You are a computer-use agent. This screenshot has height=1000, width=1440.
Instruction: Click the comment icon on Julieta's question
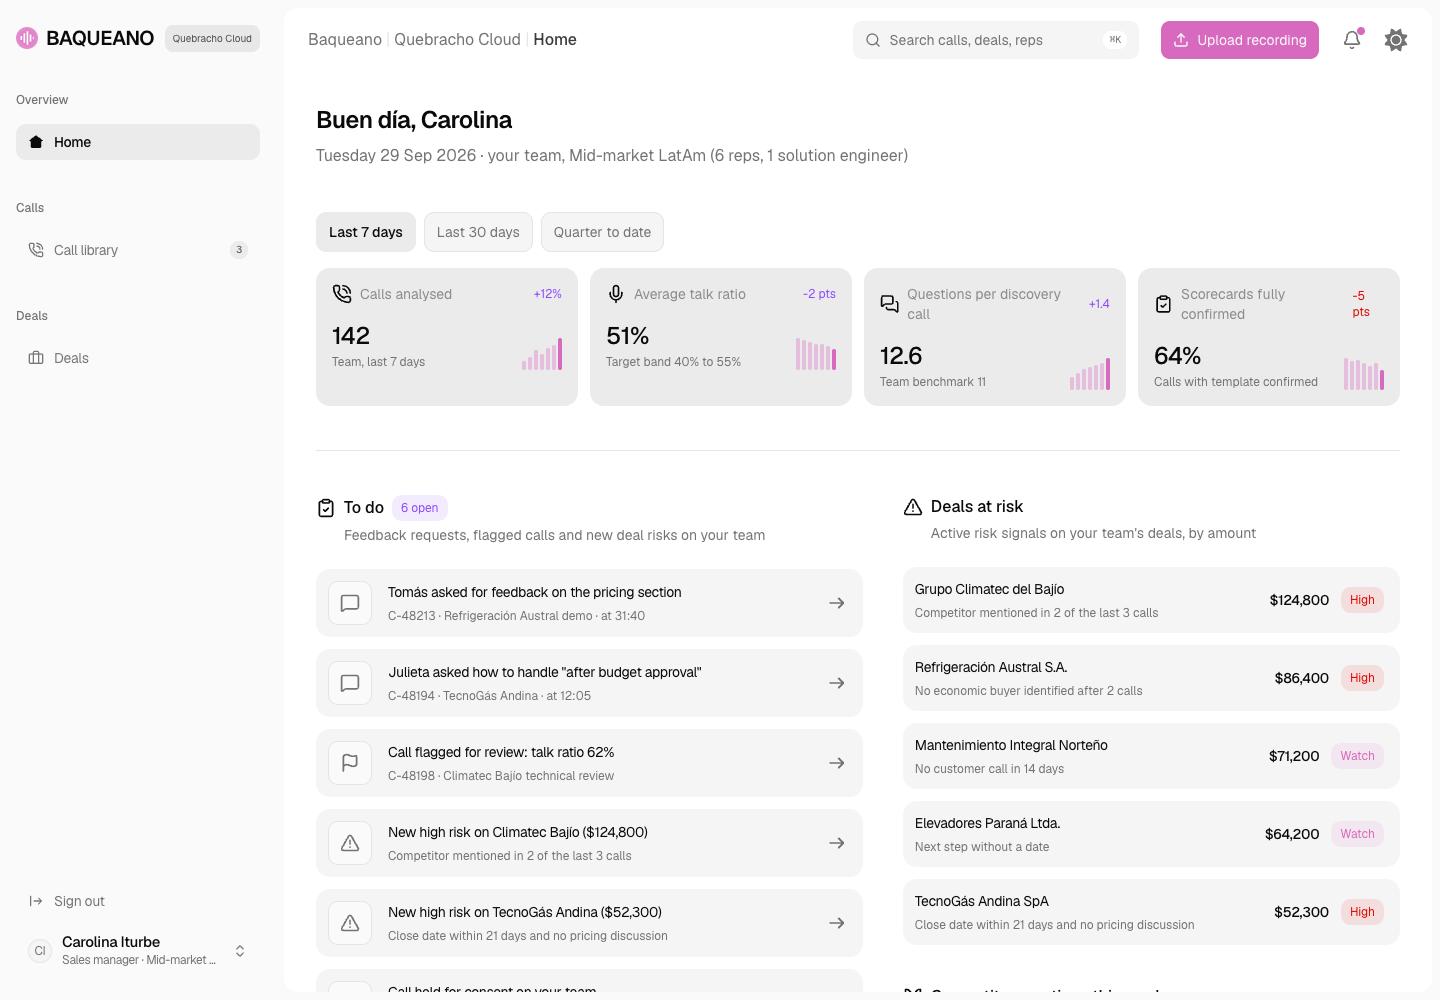pyautogui.click(x=350, y=683)
